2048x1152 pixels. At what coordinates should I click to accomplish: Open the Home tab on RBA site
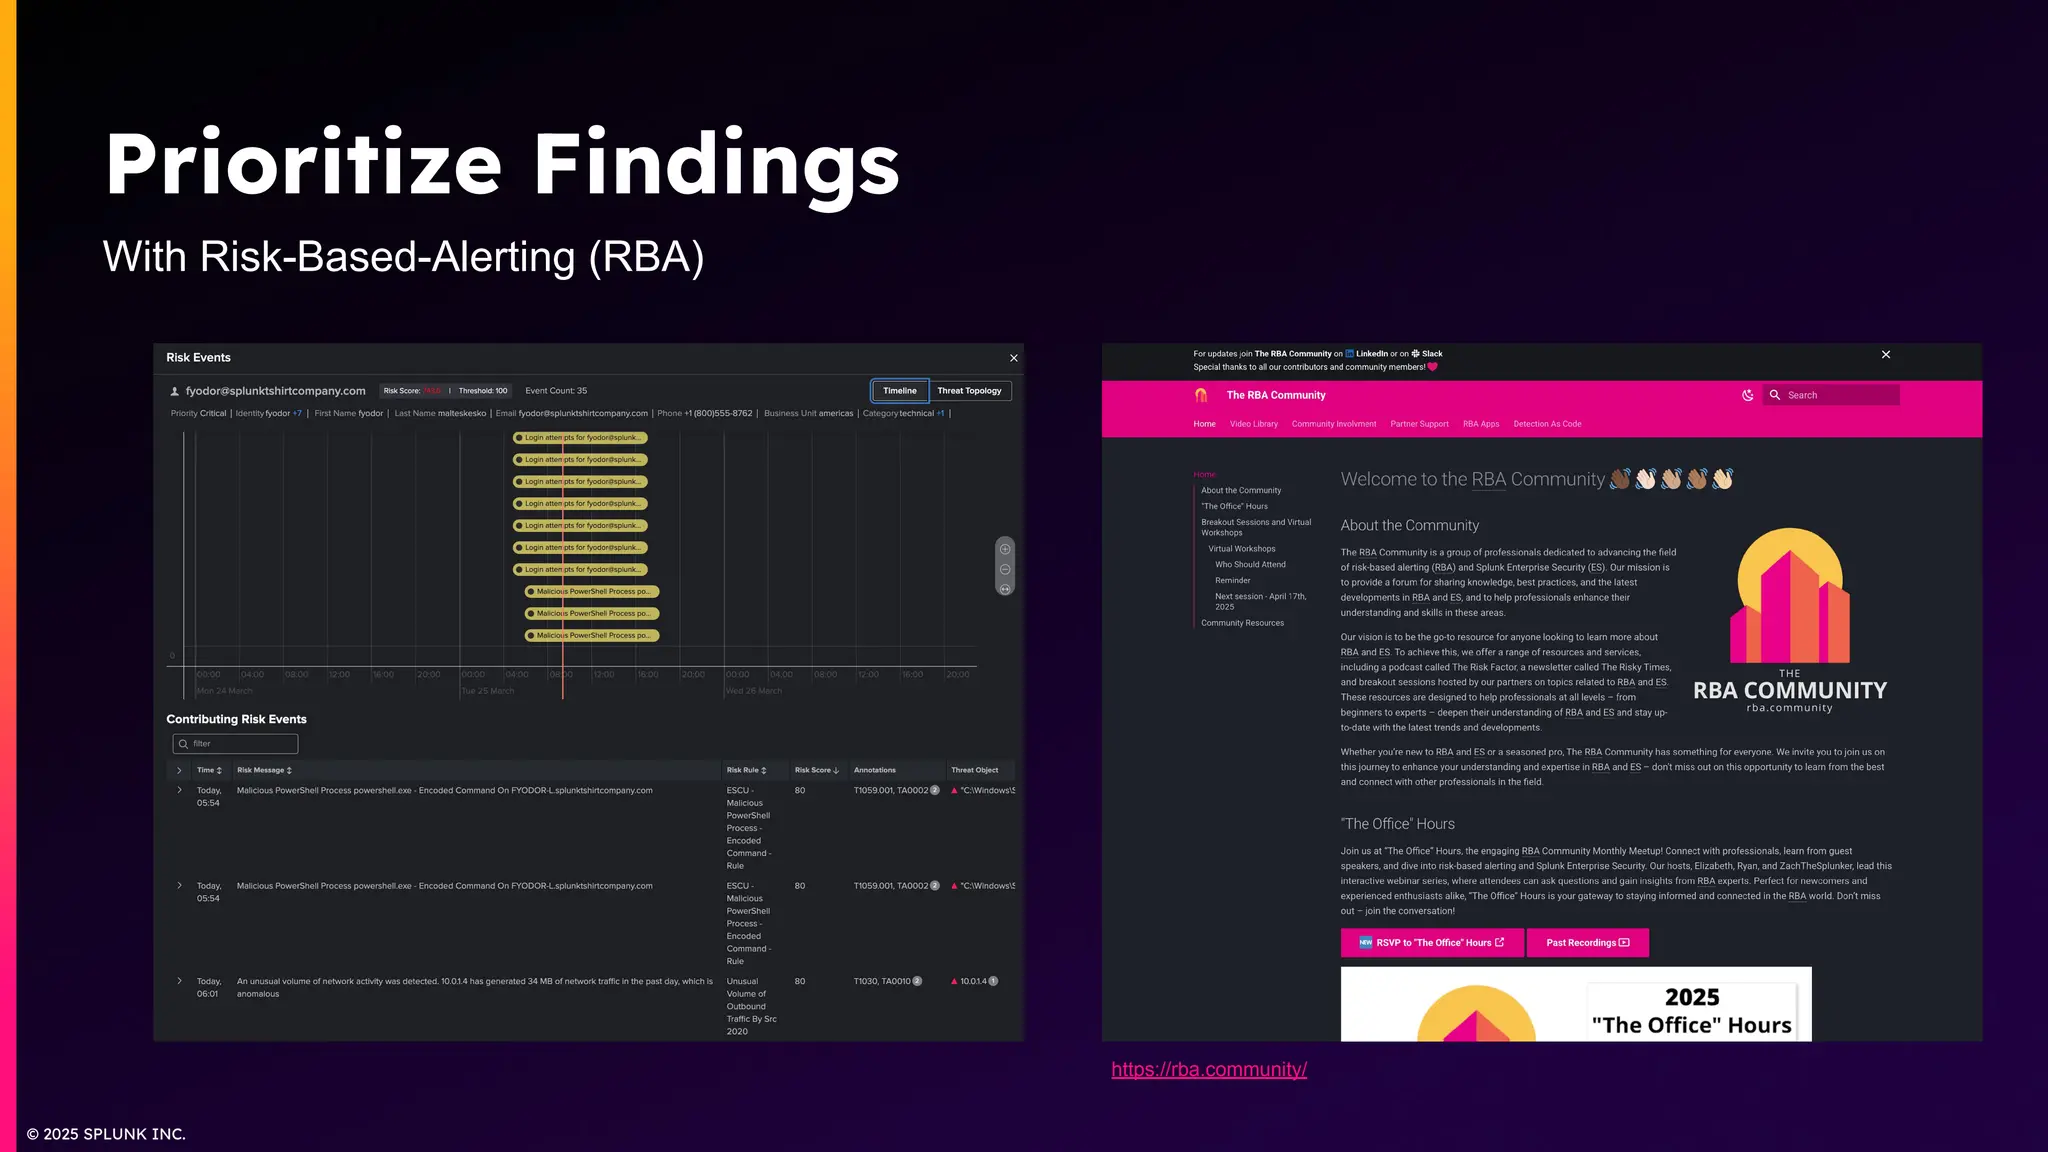pos(1204,424)
